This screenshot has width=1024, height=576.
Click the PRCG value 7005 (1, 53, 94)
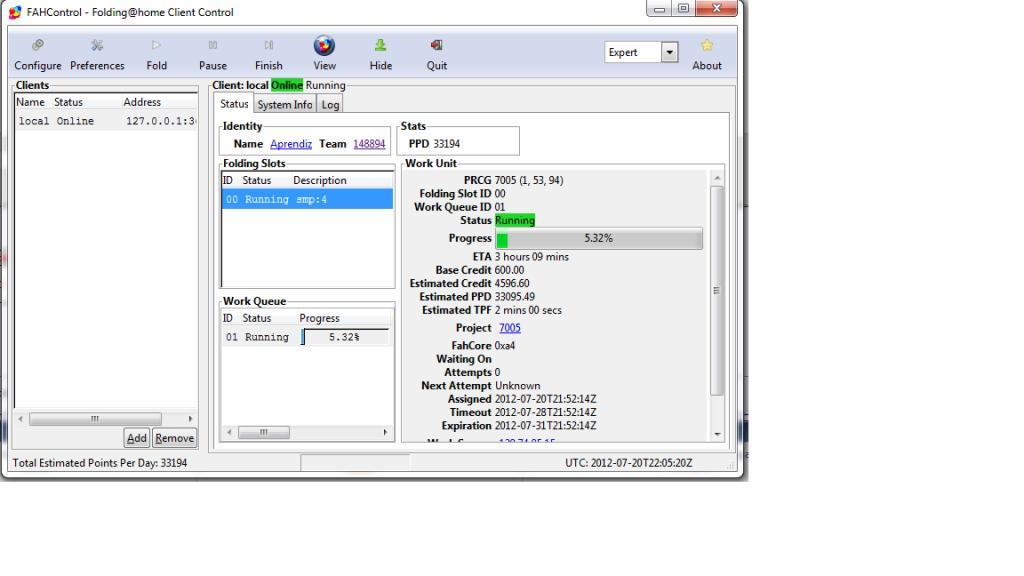pos(529,180)
